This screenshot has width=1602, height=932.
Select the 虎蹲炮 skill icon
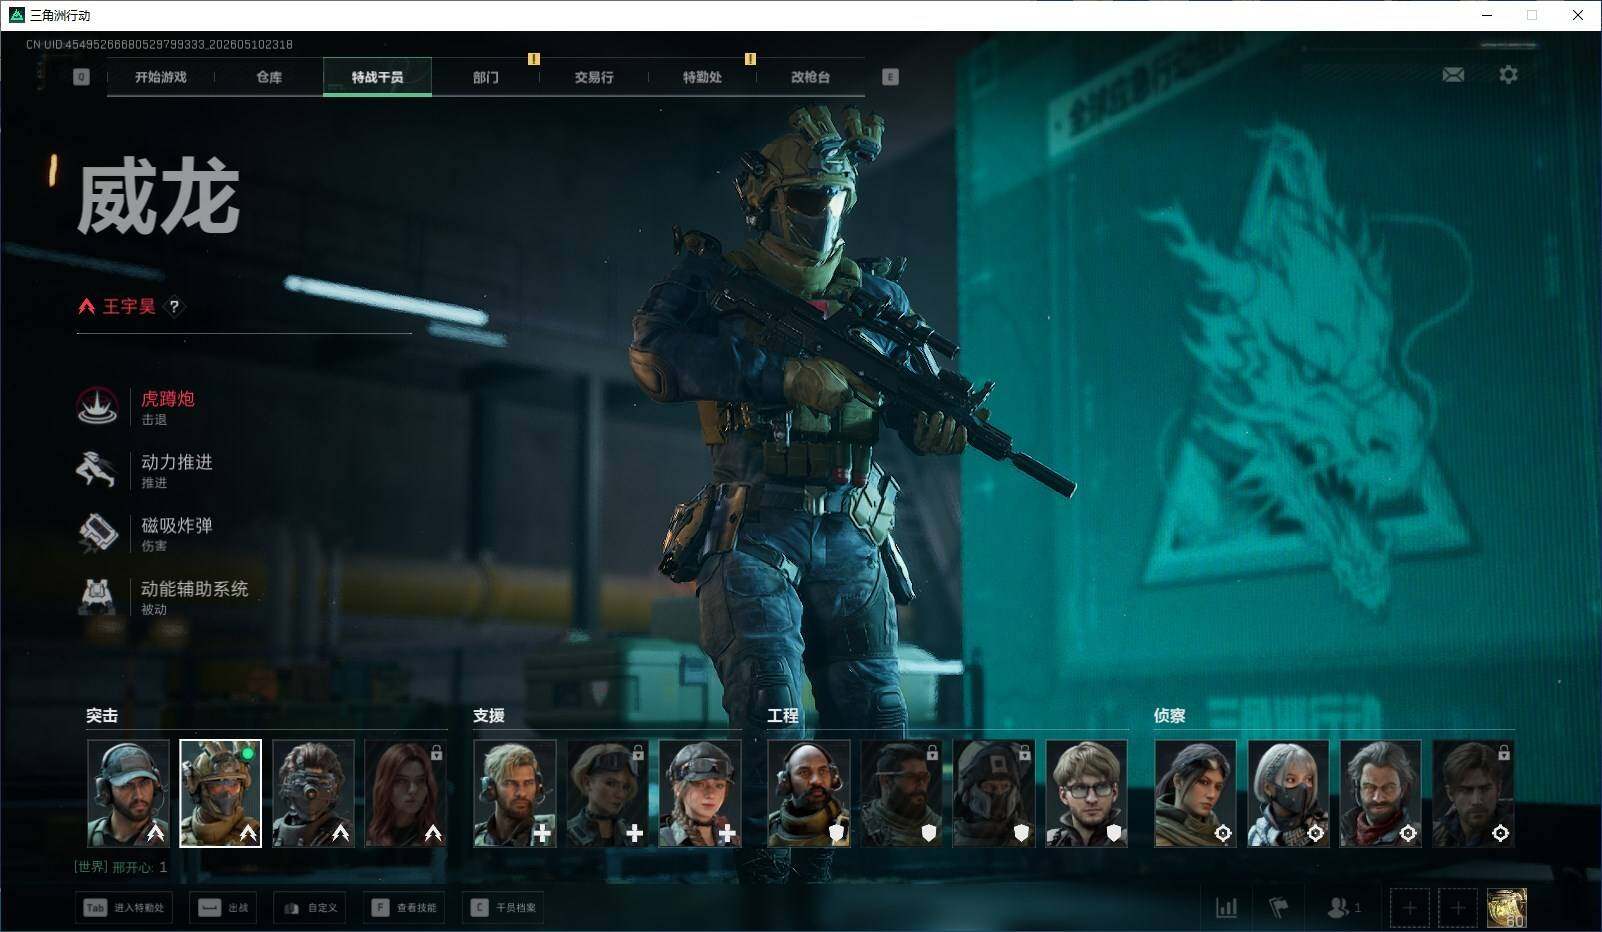coord(97,406)
